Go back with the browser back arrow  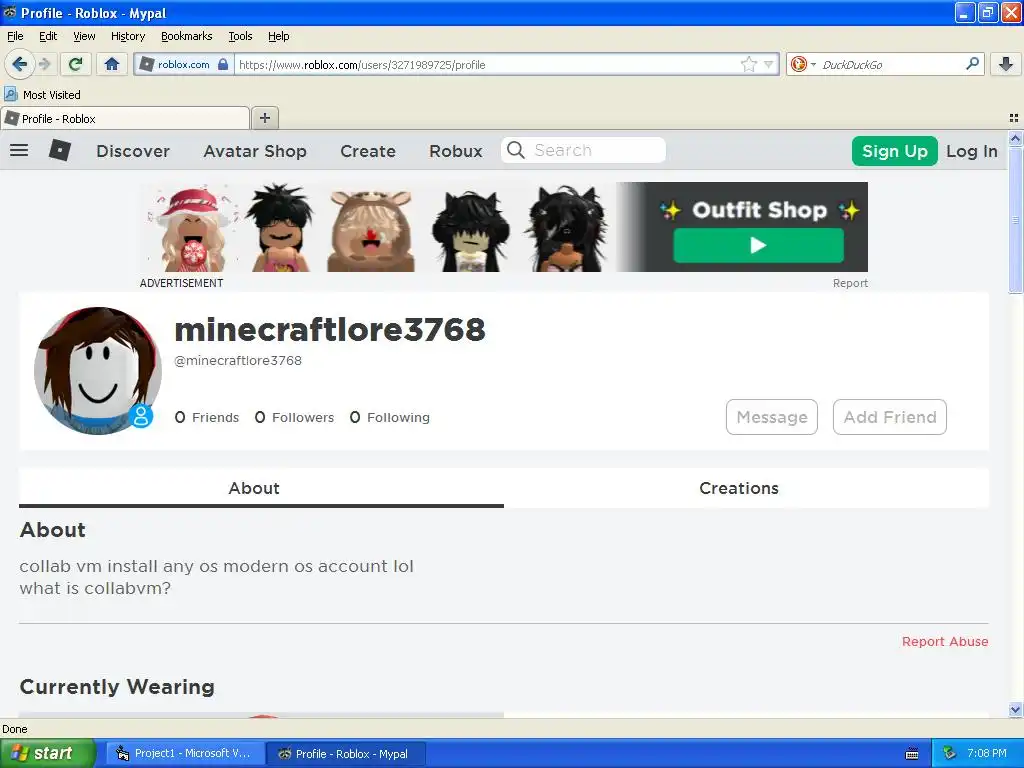coord(19,64)
